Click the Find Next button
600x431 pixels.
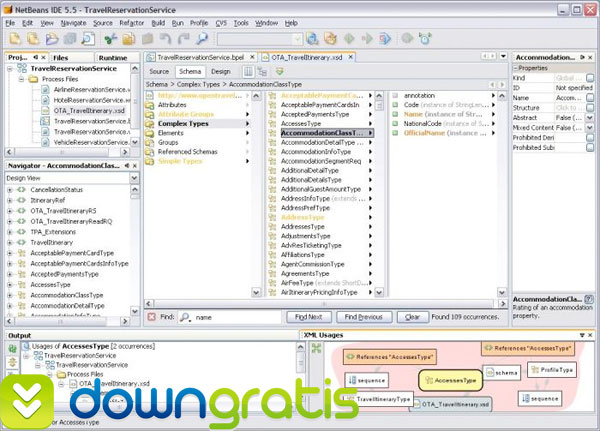307,316
